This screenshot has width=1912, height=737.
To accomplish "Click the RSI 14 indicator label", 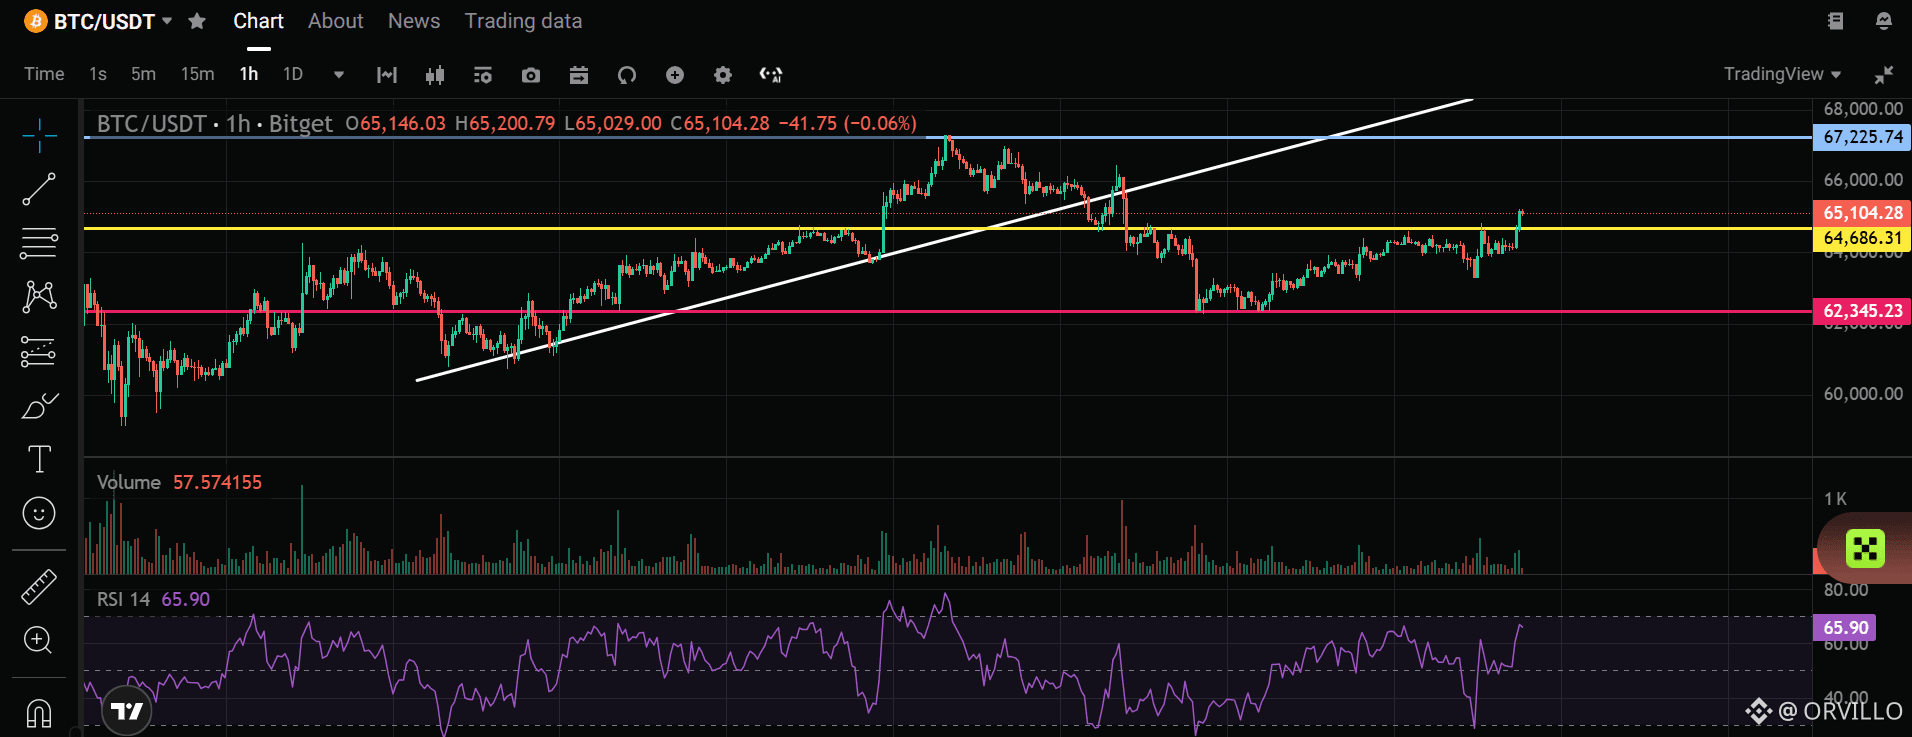I will pyautogui.click(x=123, y=599).
